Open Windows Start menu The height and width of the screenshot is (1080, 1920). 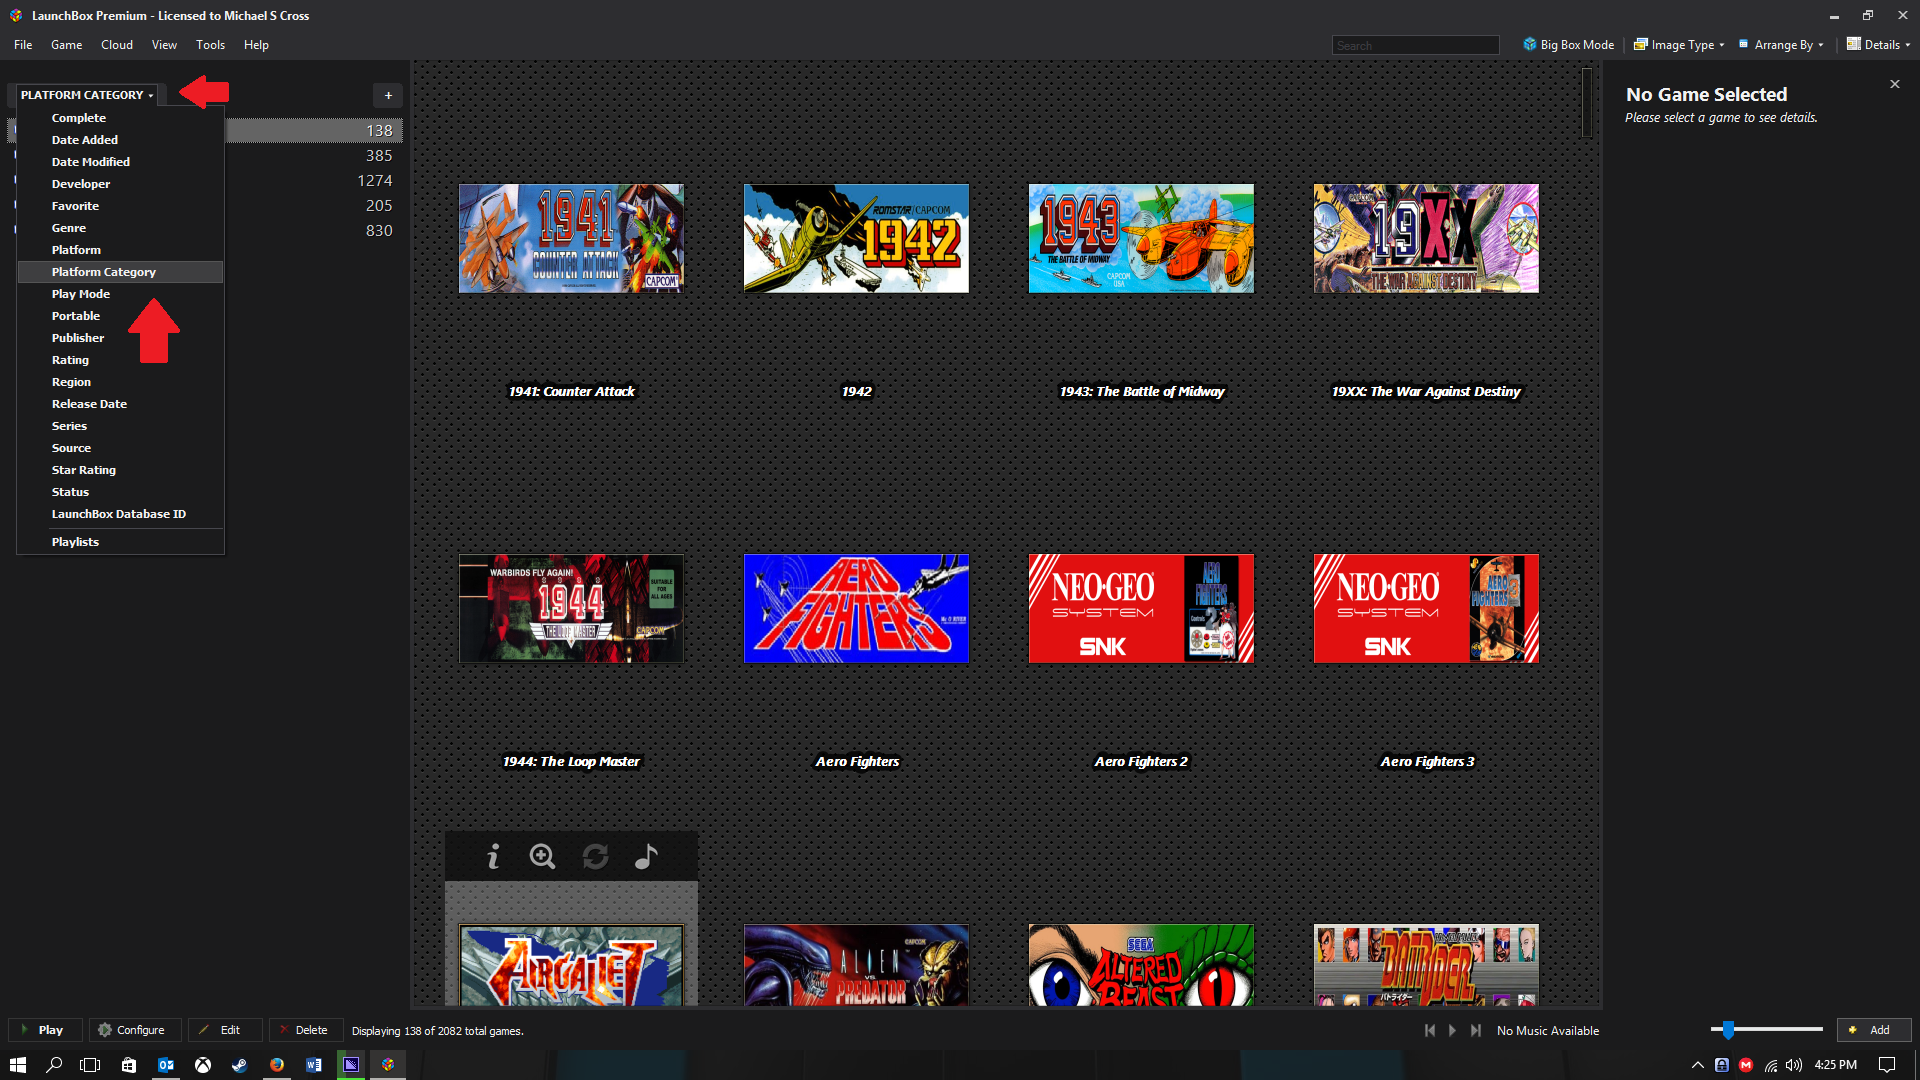click(18, 1065)
